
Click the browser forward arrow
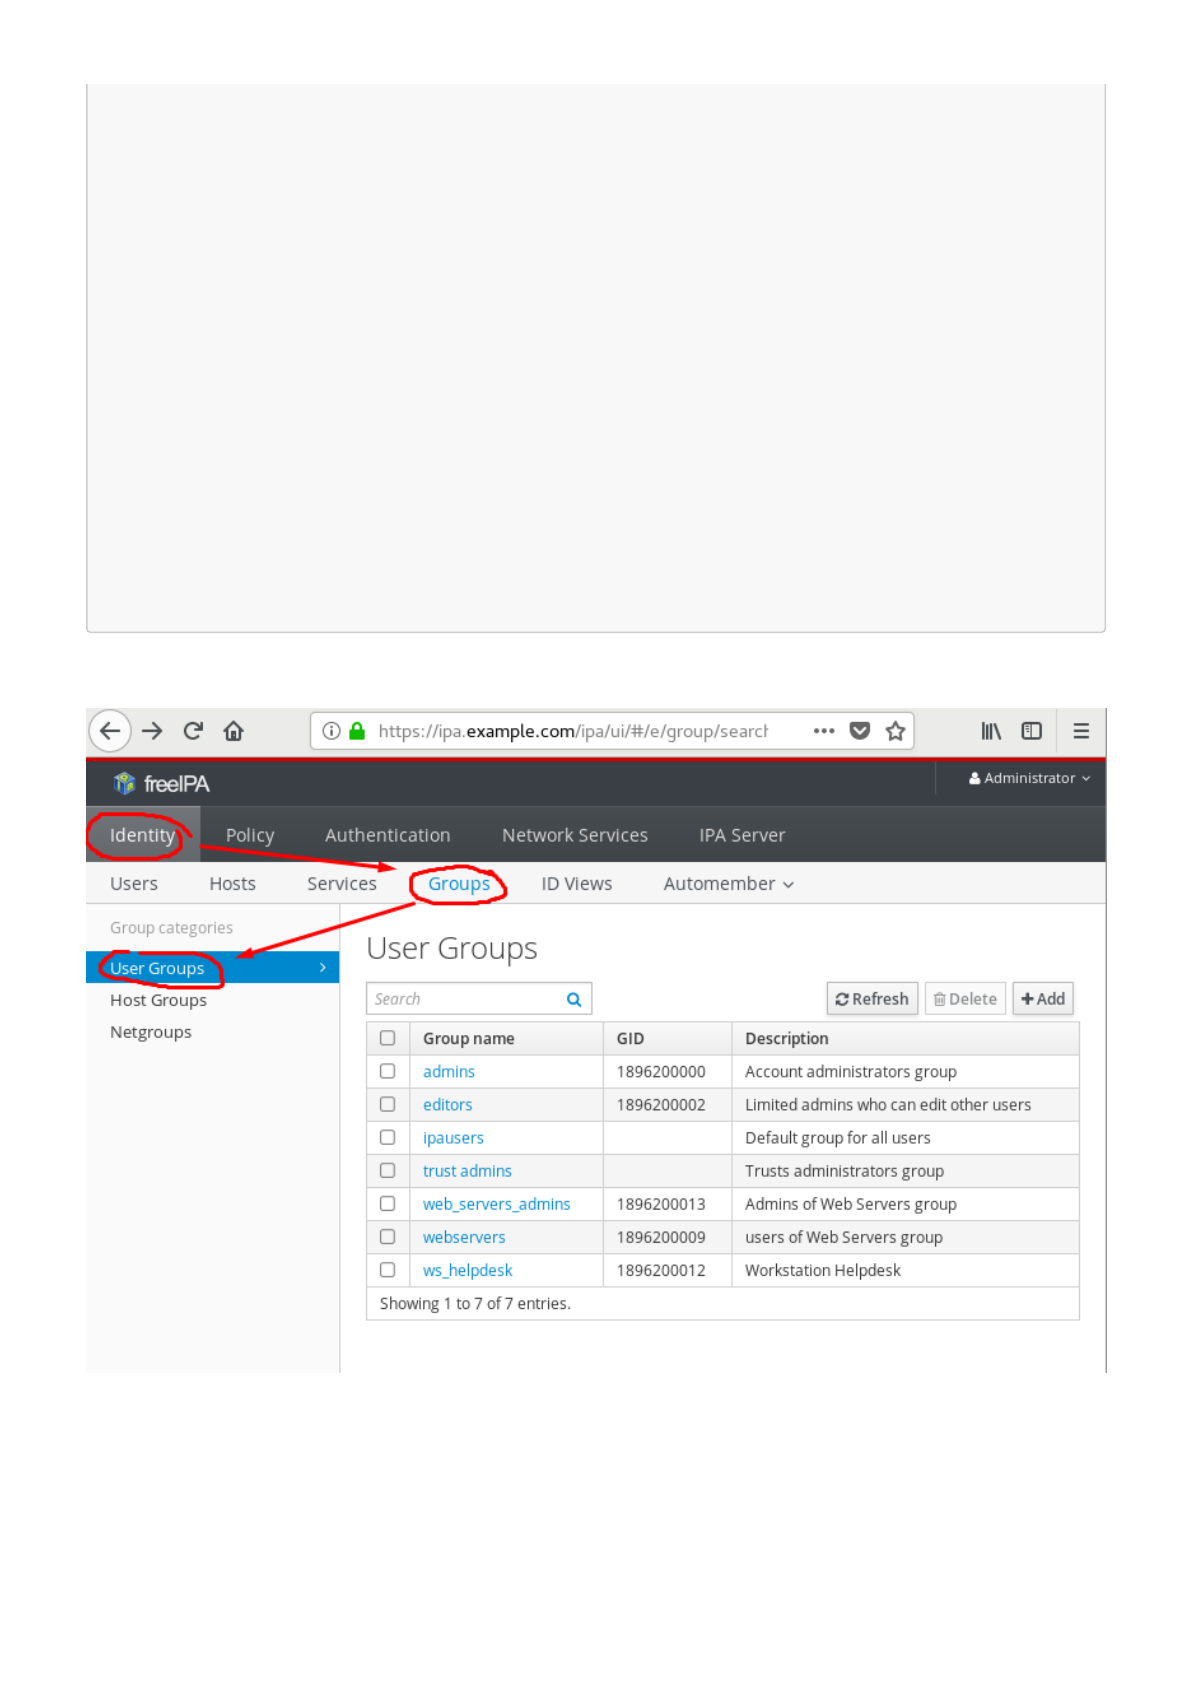pos(152,731)
